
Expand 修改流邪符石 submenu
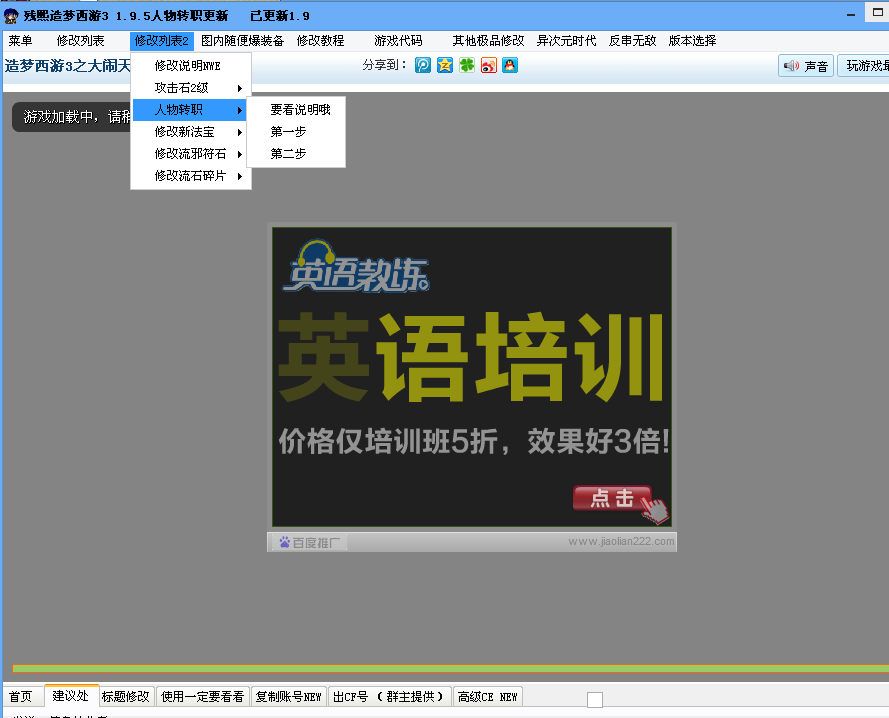coord(191,154)
